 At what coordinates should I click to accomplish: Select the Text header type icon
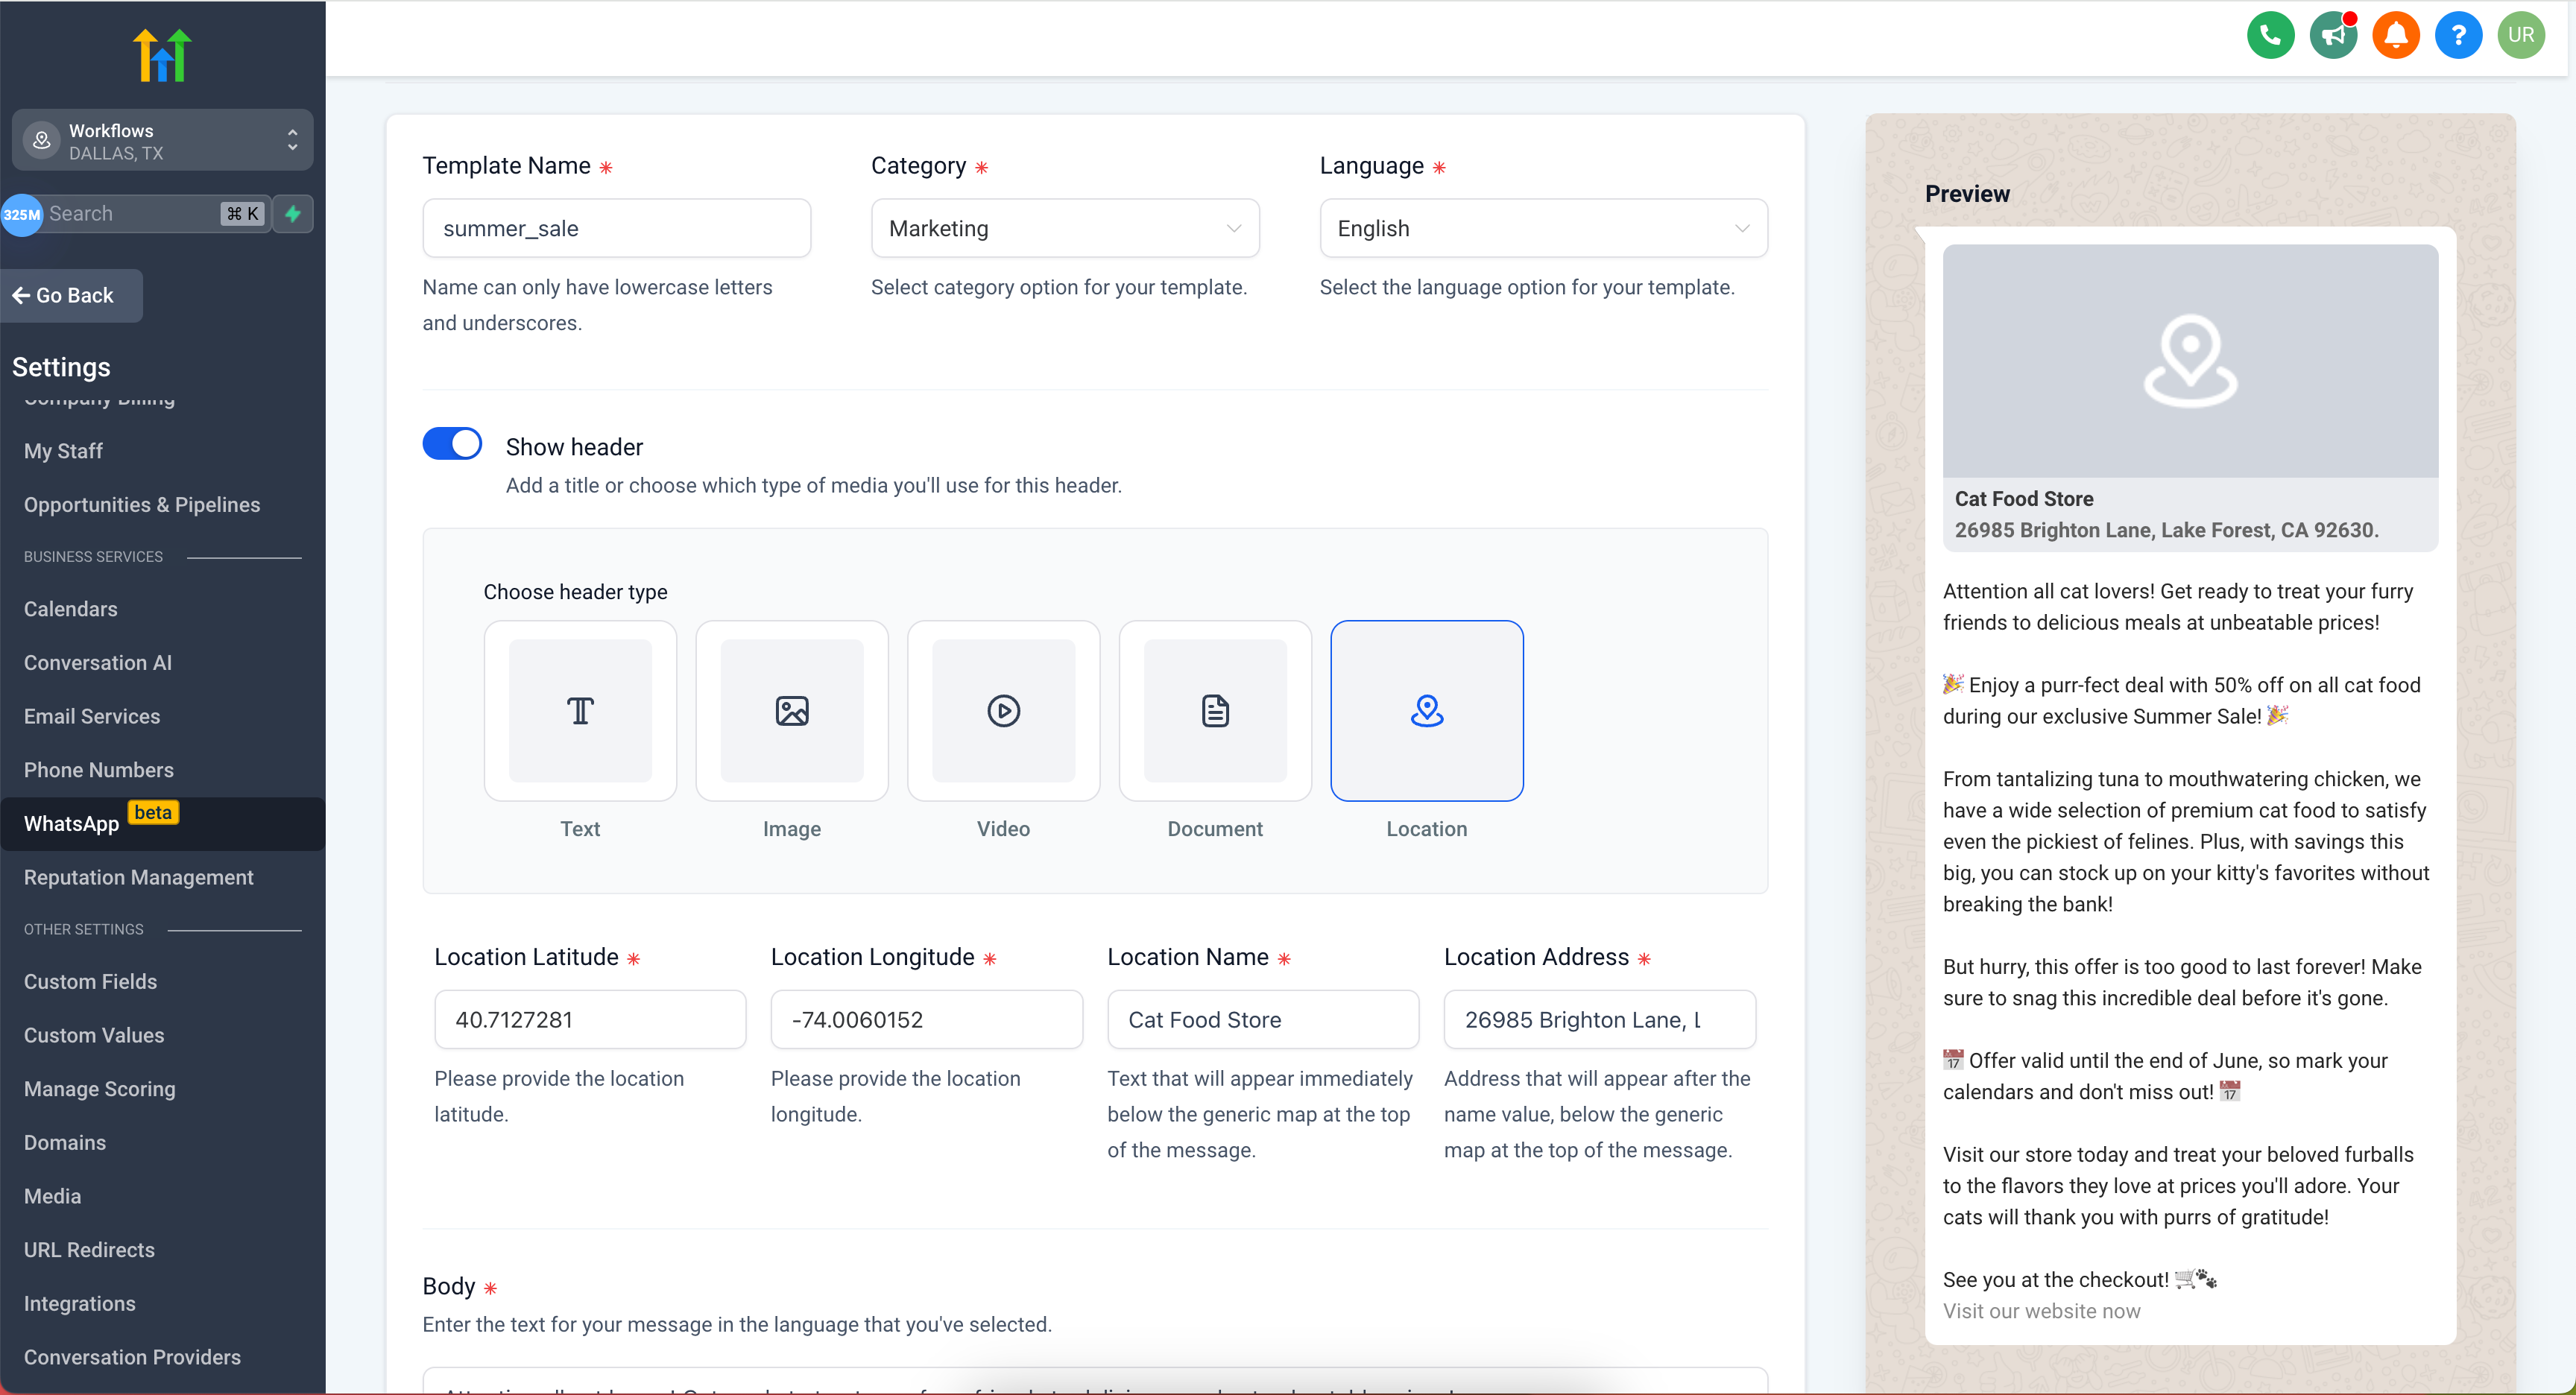(x=581, y=711)
